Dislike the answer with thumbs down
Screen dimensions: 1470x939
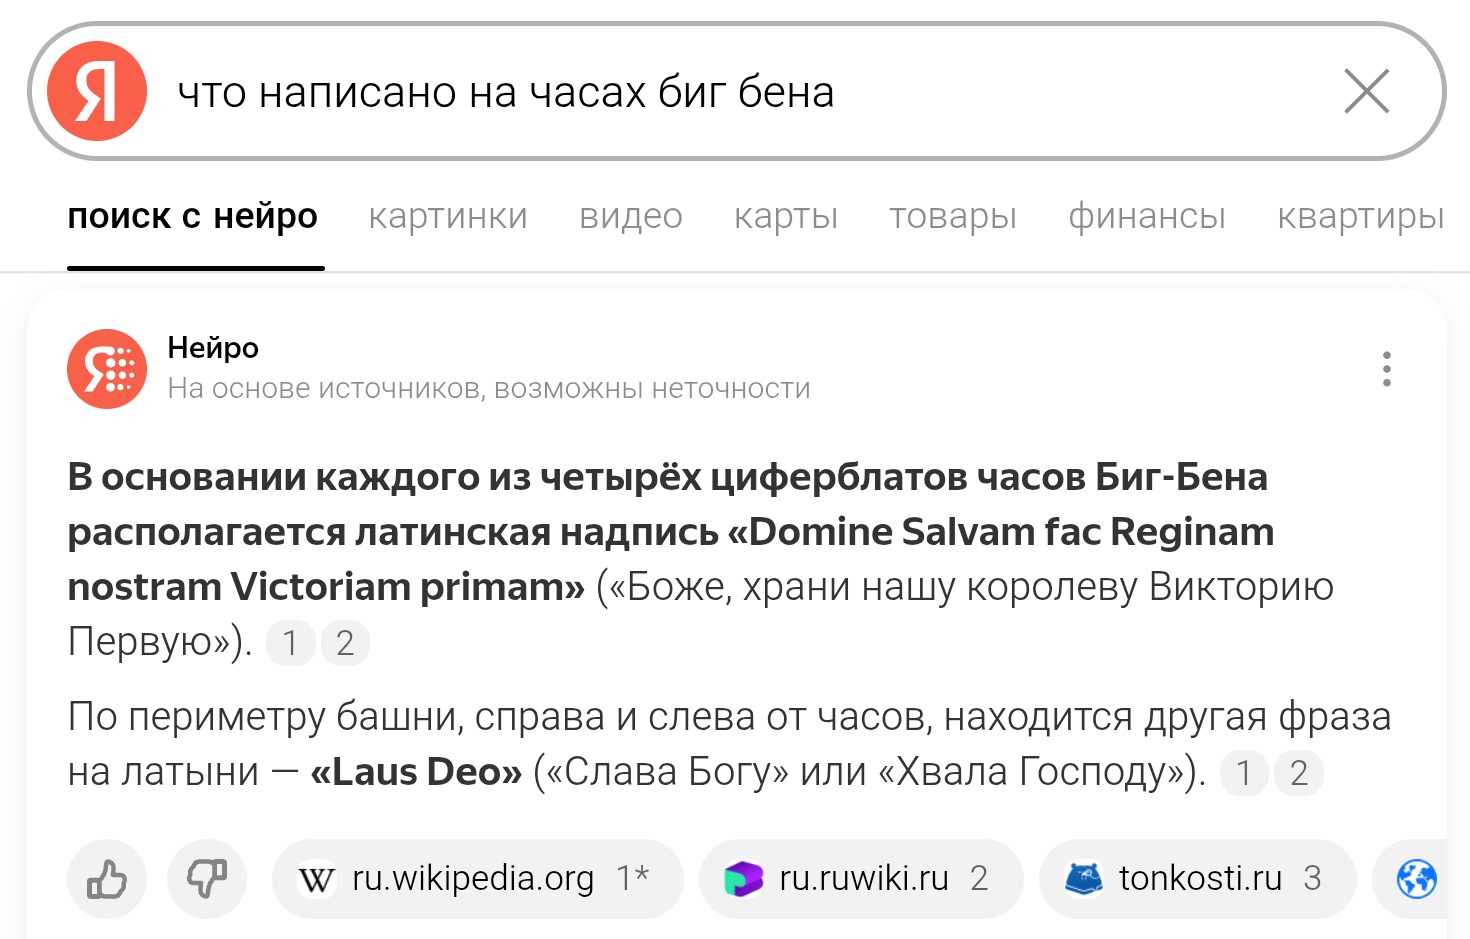click(207, 879)
